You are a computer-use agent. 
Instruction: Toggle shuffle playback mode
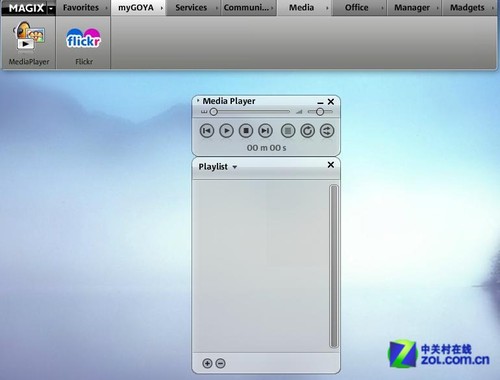[327, 131]
